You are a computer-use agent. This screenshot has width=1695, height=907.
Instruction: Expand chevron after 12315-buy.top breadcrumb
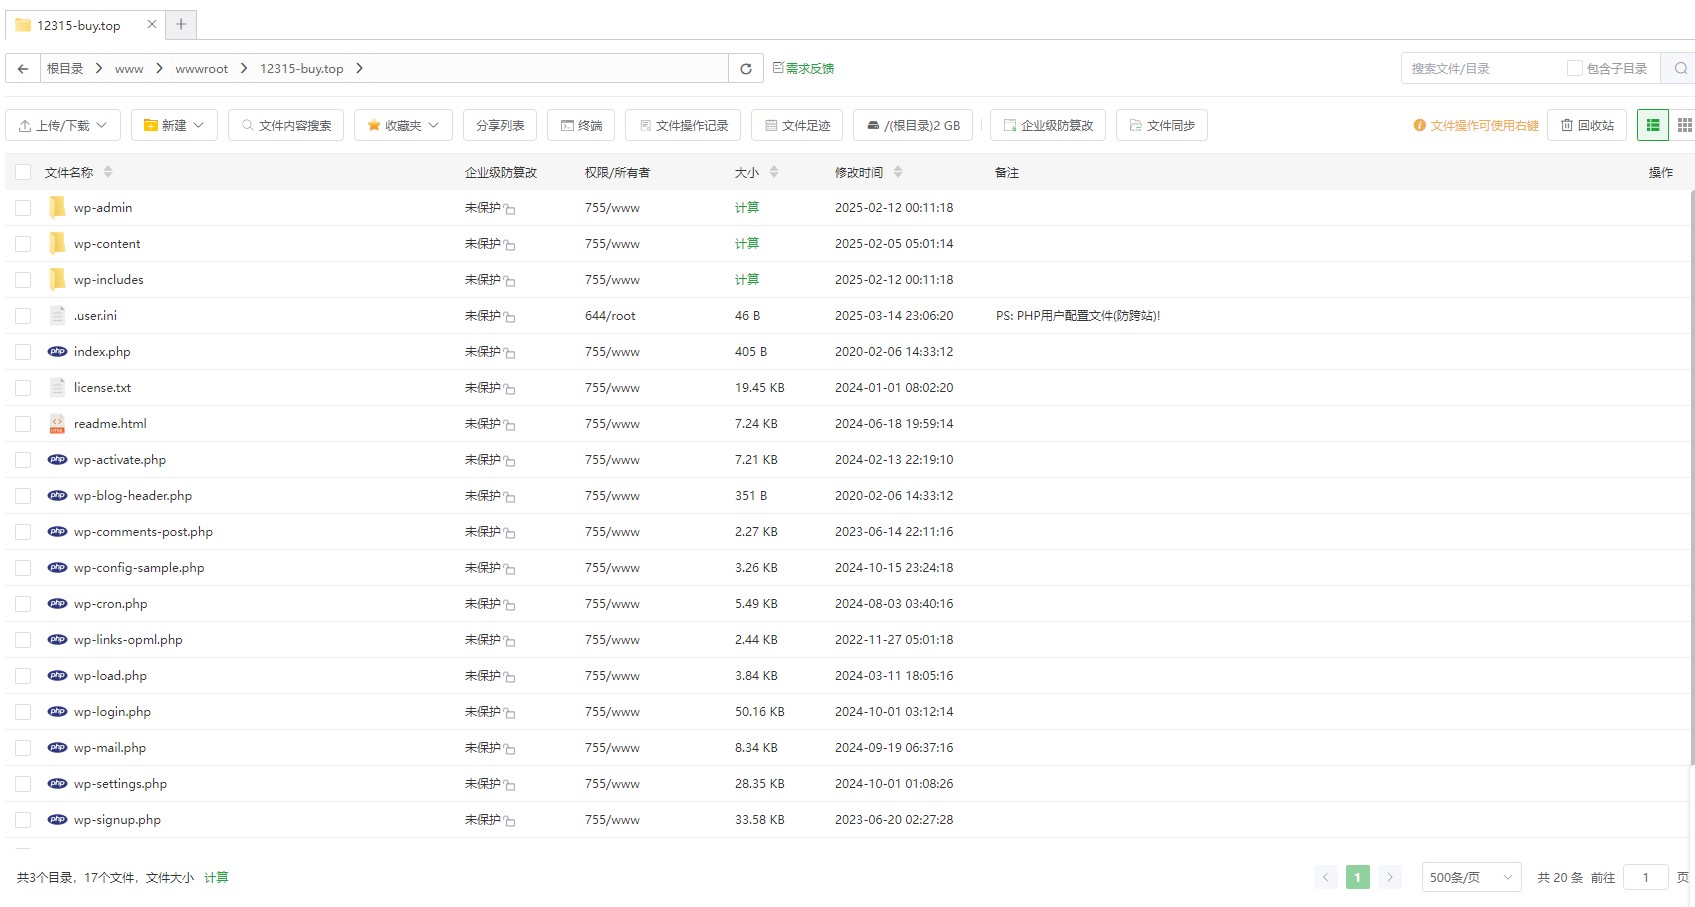(x=359, y=68)
